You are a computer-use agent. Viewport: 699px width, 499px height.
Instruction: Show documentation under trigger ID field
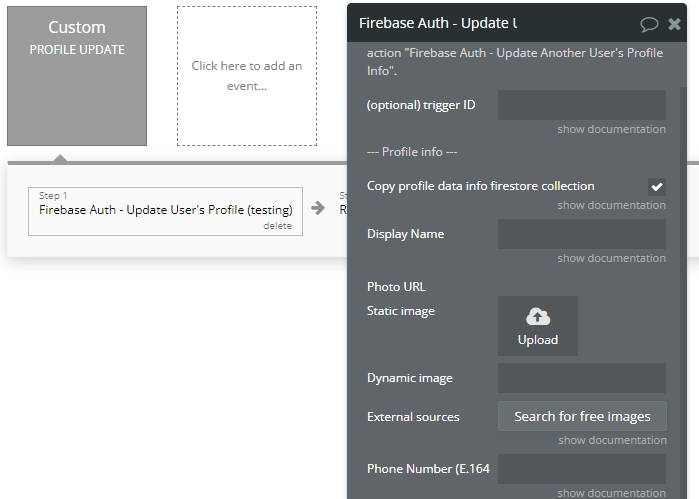611,129
